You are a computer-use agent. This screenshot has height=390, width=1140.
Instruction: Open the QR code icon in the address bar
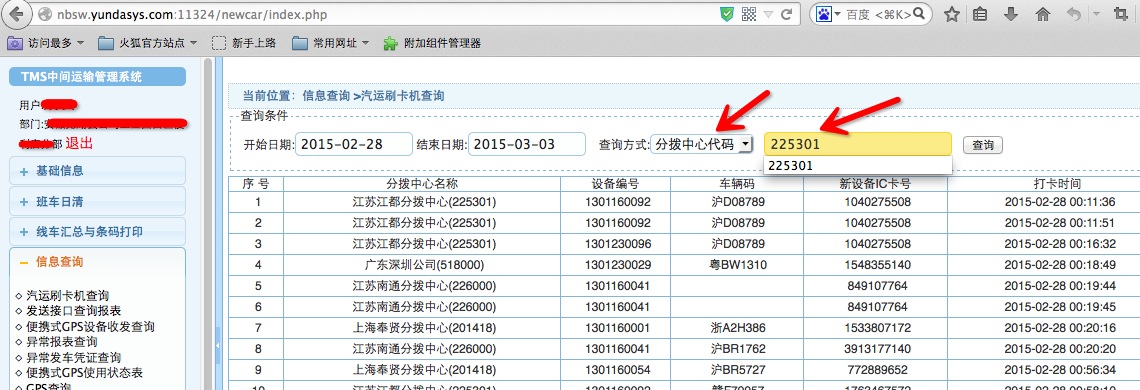click(x=748, y=14)
